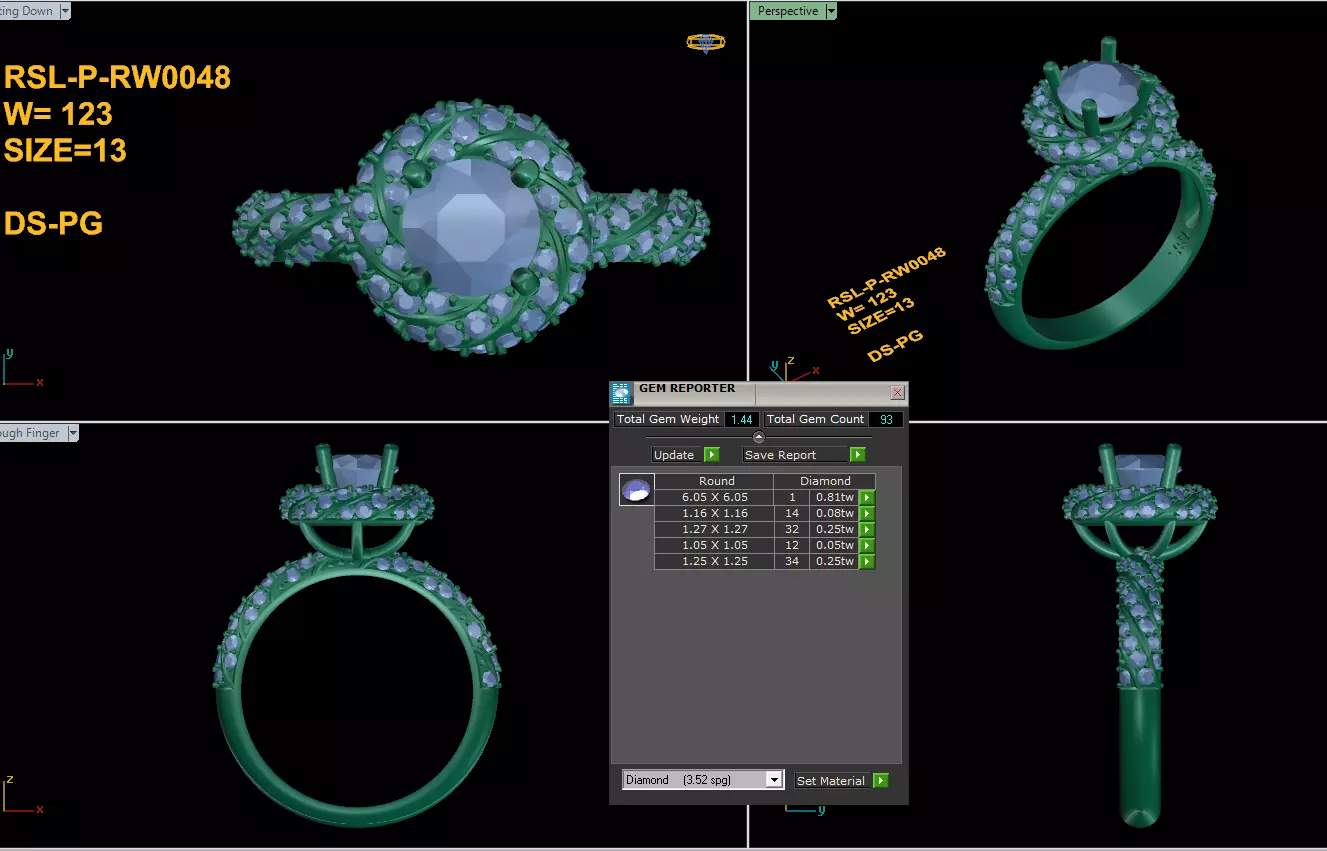Screen dimensions: 1327x851
Task: Click the green arrow on the 1.27 X 1.27 row
Action: pos(867,529)
